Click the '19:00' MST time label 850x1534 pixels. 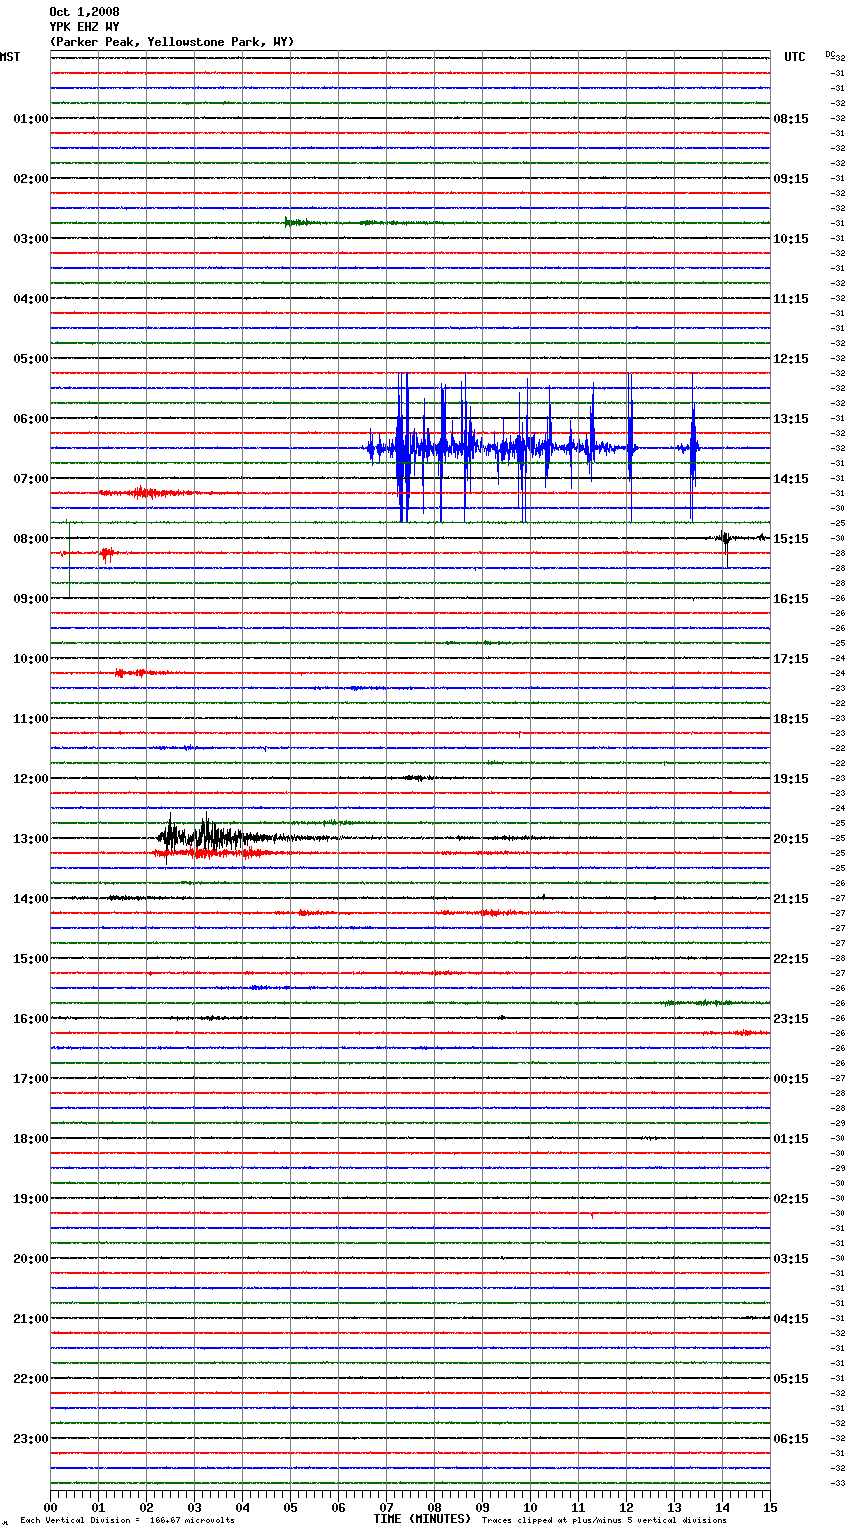(31, 1199)
